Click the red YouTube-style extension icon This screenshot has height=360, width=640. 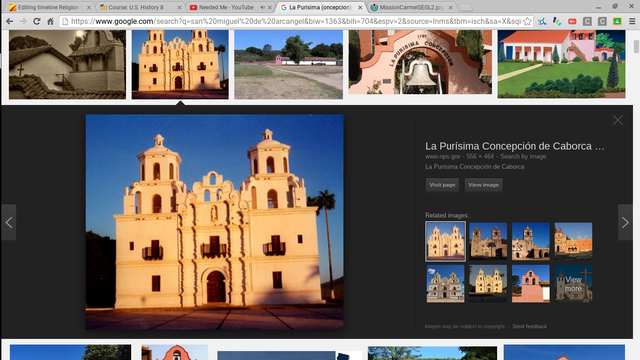point(572,21)
